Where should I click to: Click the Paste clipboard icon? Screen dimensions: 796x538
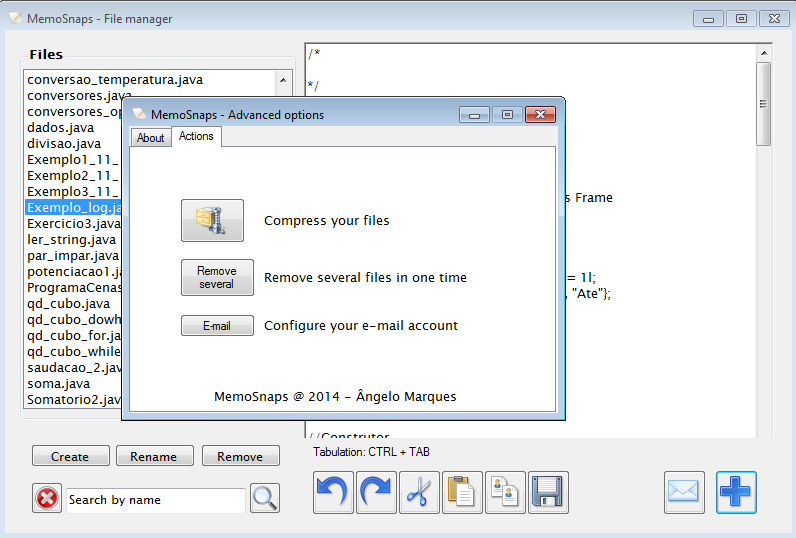(462, 492)
